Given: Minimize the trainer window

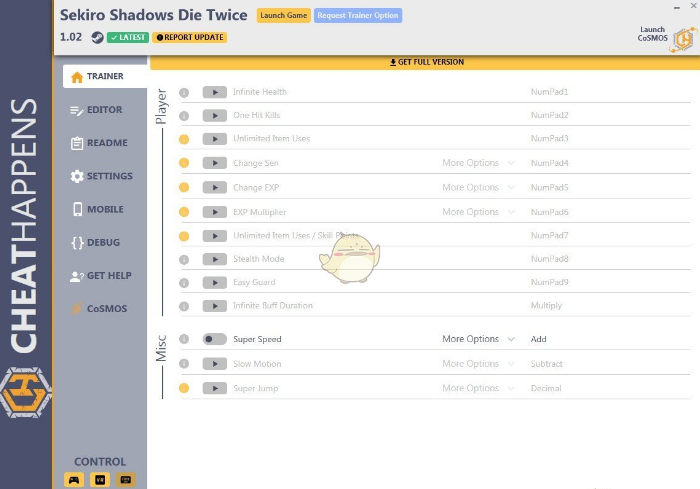Looking at the screenshot, I should [677, 7].
